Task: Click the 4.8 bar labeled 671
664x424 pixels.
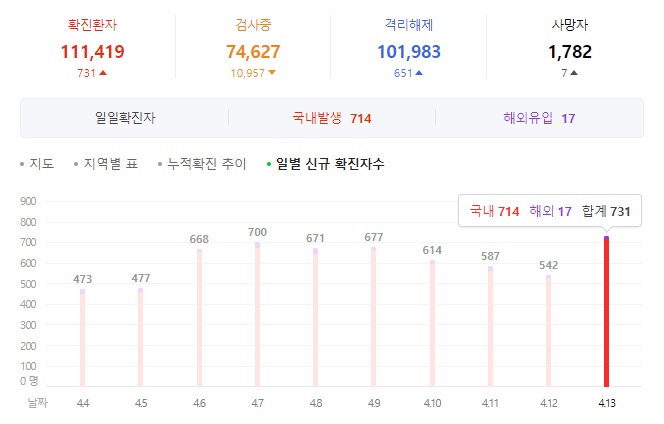Action: click(315, 318)
